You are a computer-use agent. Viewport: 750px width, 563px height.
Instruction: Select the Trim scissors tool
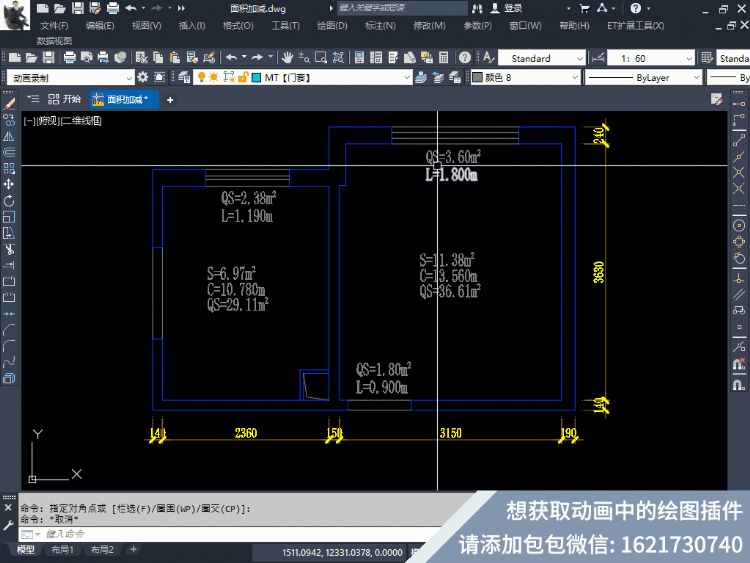[x=9, y=250]
